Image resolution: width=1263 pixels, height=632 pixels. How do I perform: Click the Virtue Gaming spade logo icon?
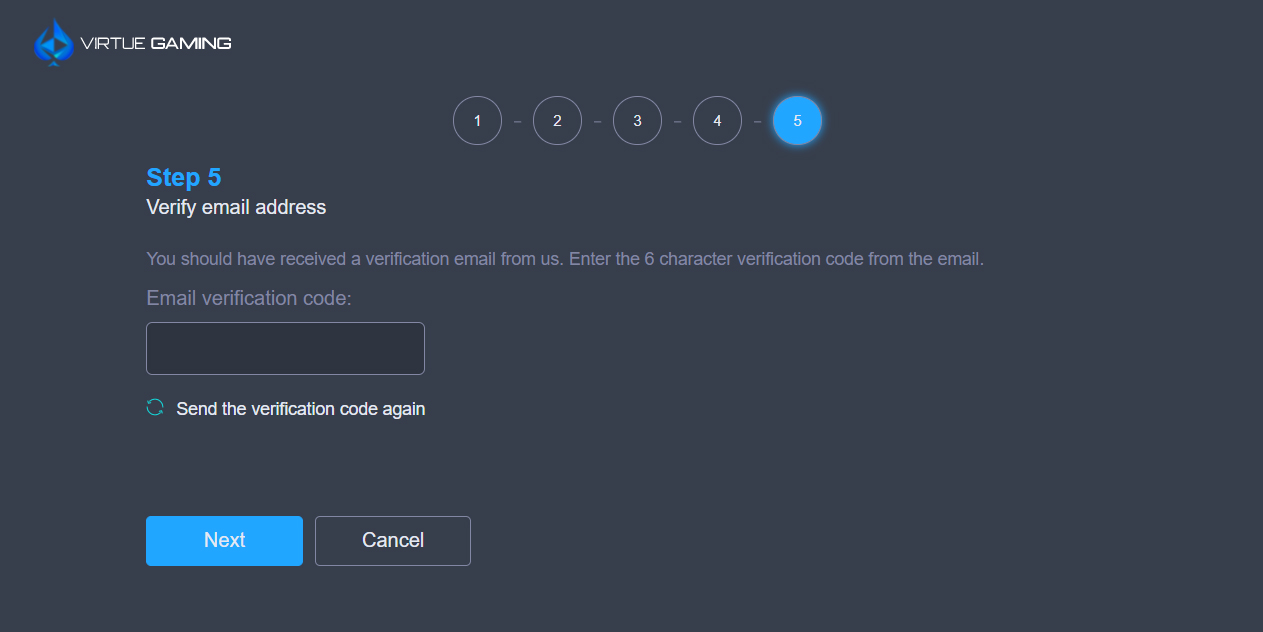click(54, 43)
